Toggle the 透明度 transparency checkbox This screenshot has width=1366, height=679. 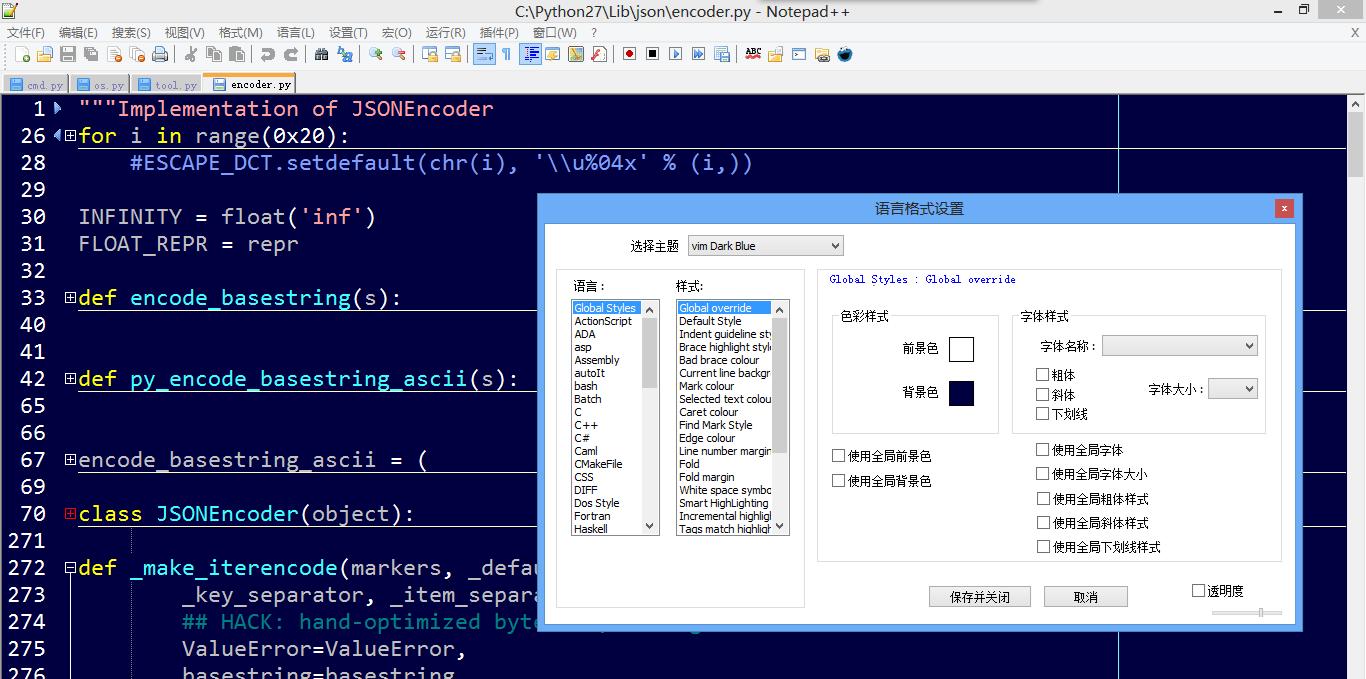pos(1198,591)
